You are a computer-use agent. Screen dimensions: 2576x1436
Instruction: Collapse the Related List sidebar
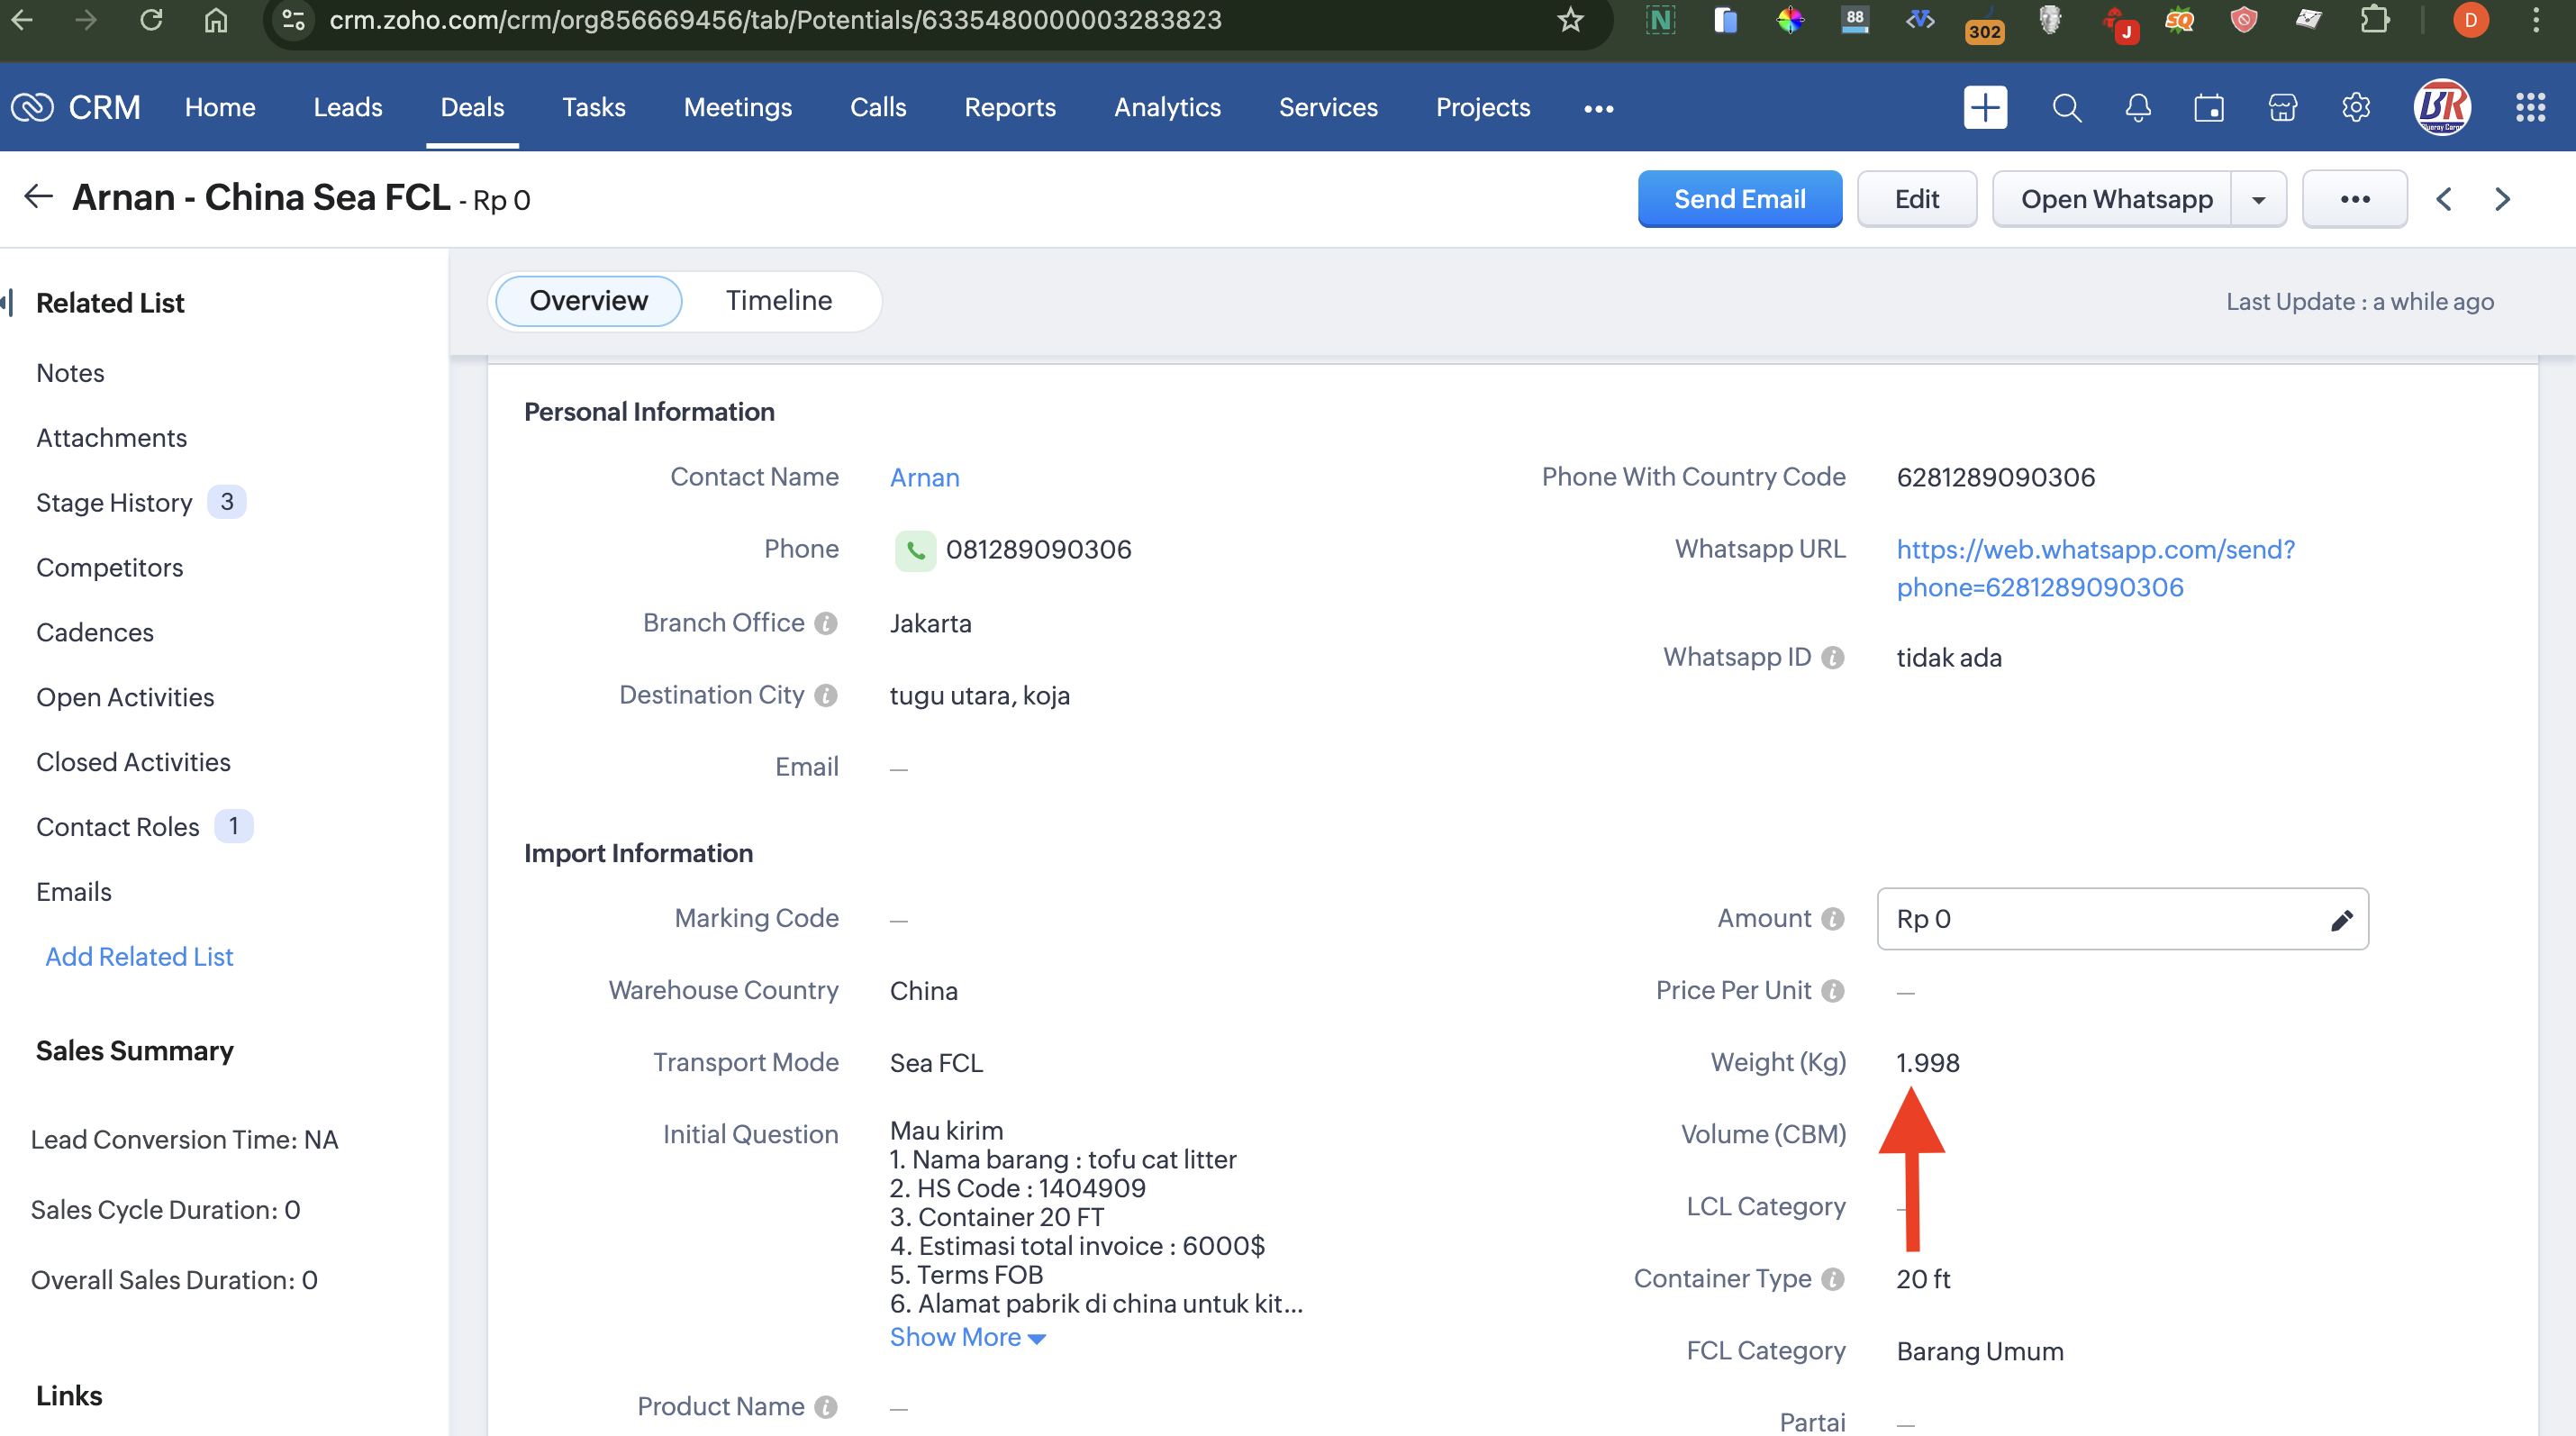click(x=8, y=302)
